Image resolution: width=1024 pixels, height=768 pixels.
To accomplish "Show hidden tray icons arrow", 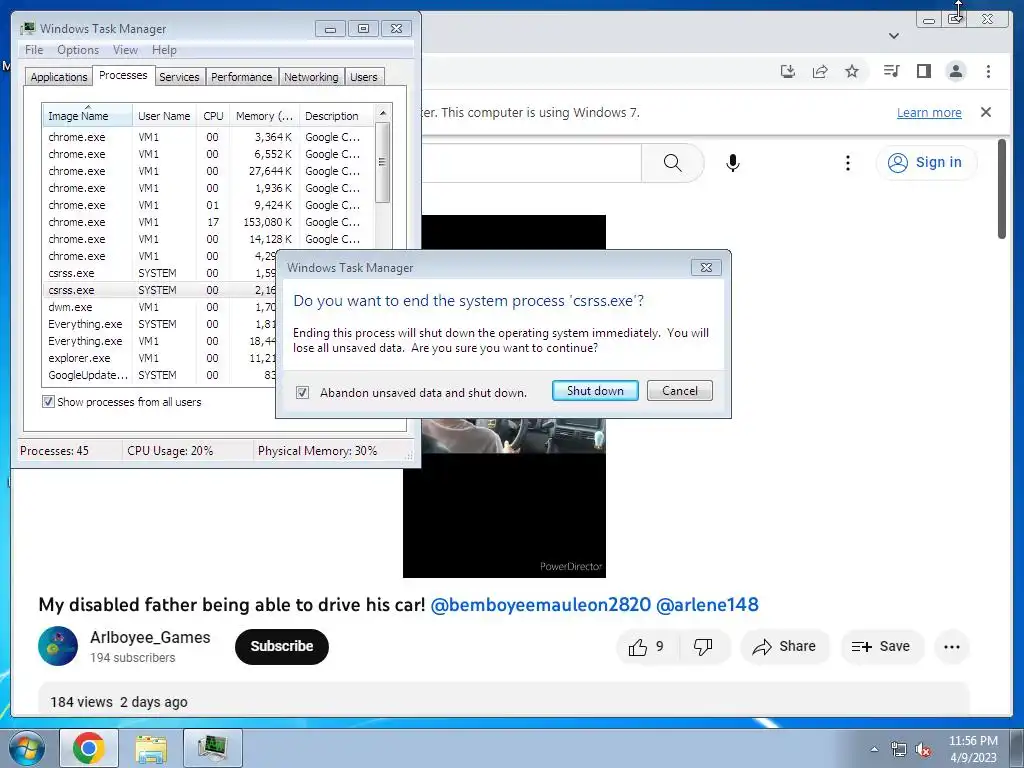I will (x=874, y=749).
